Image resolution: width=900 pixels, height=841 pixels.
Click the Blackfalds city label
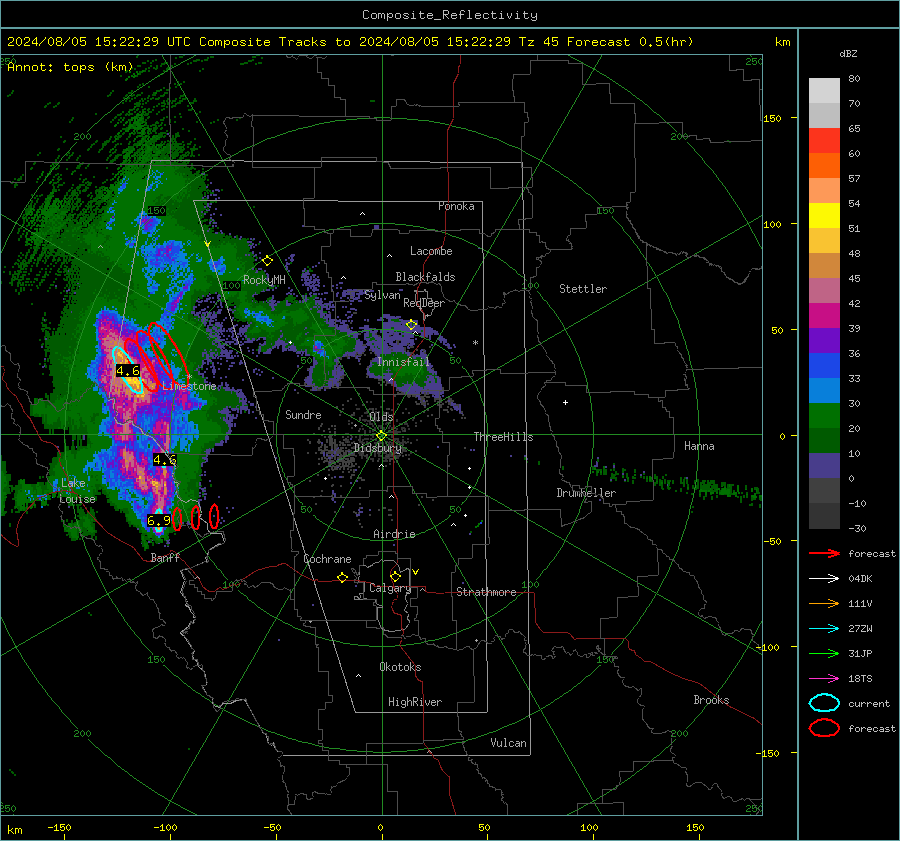click(x=425, y=277)
